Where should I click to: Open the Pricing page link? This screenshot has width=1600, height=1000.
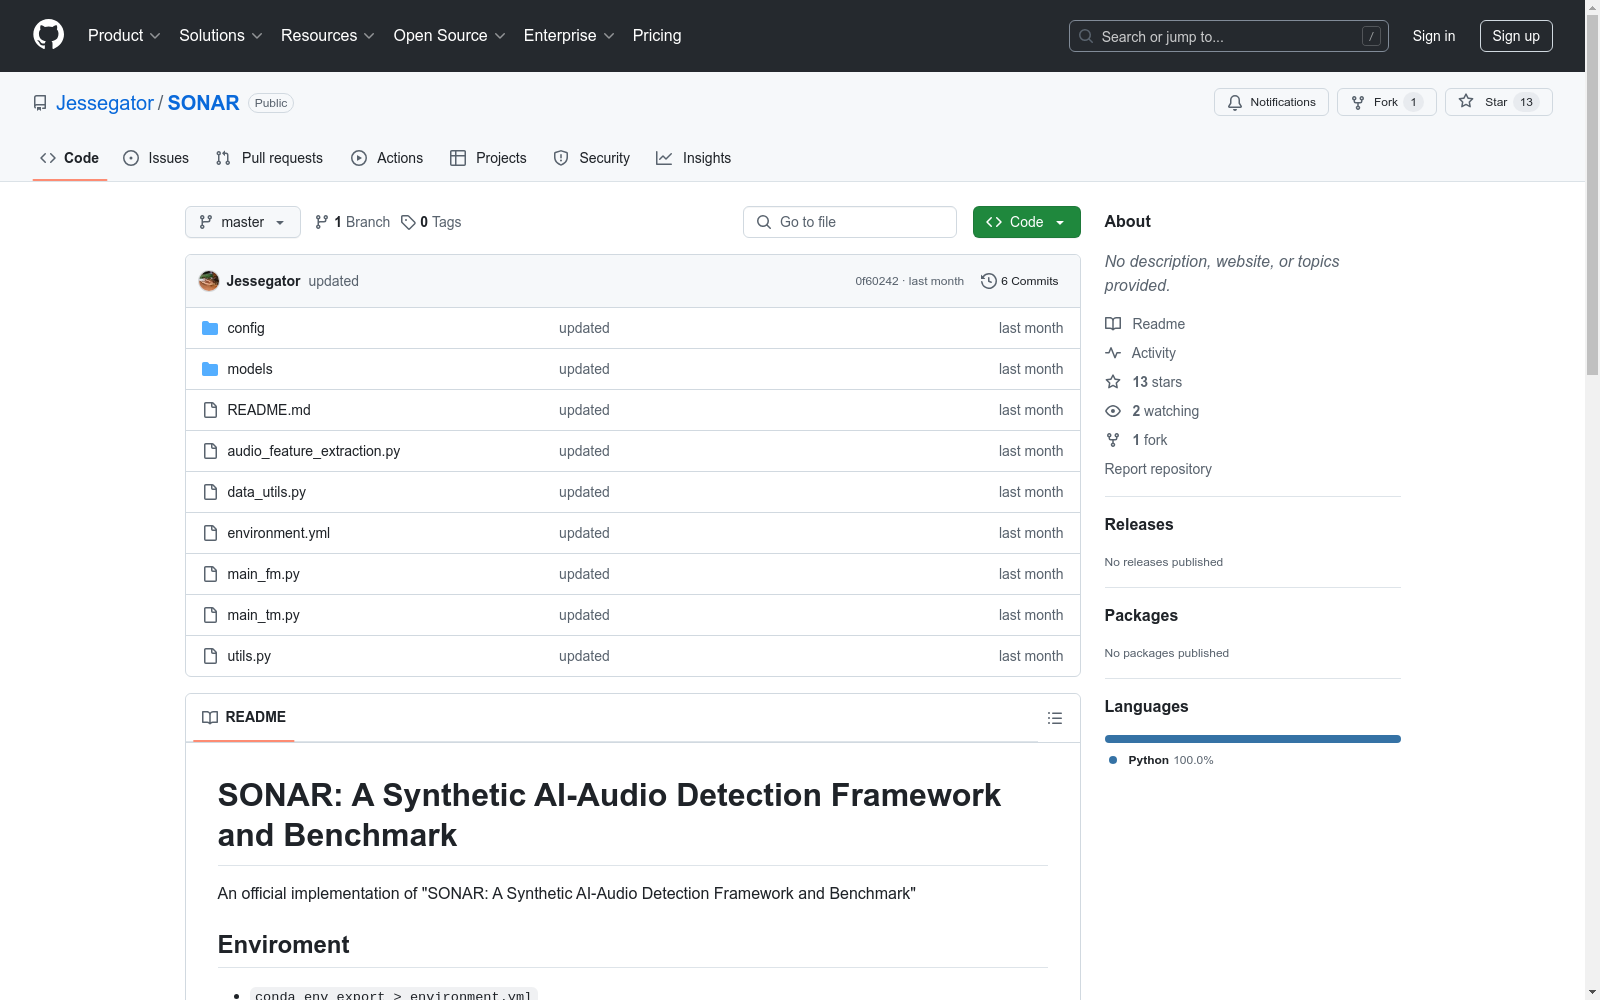point(657,35)
